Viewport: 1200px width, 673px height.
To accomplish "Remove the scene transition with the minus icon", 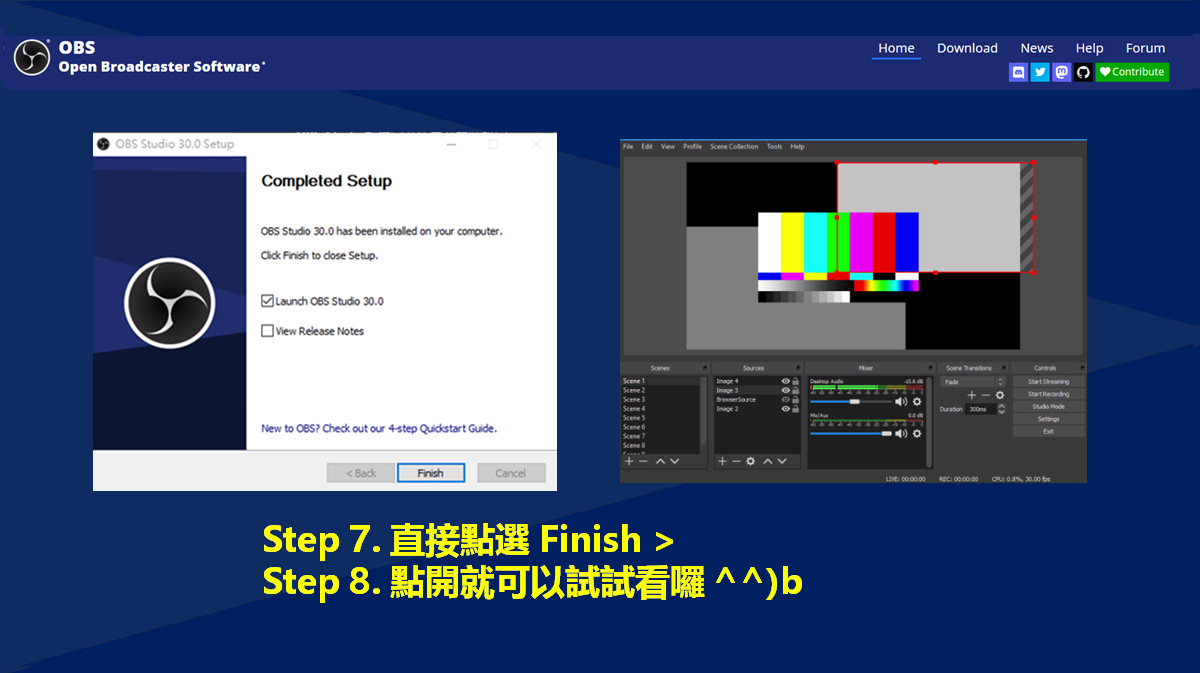I will tap(985, 395).
